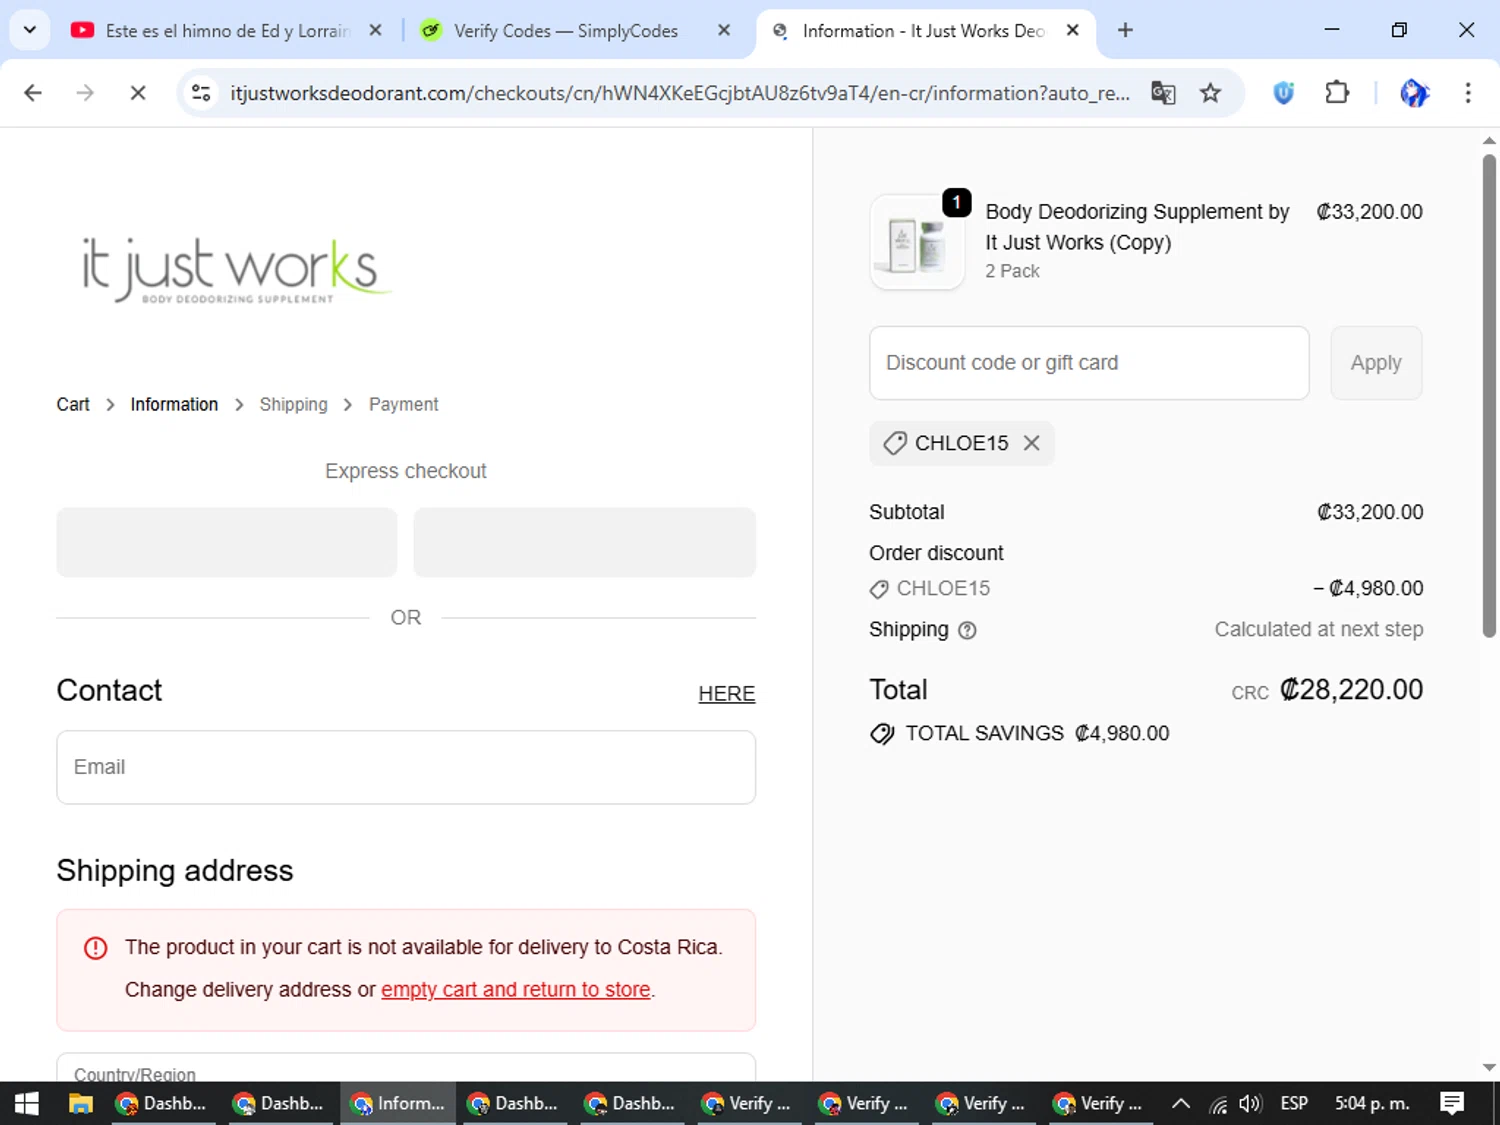
Task: Open Chrome three-dot menu
Action: click(x=1468, y=93)
